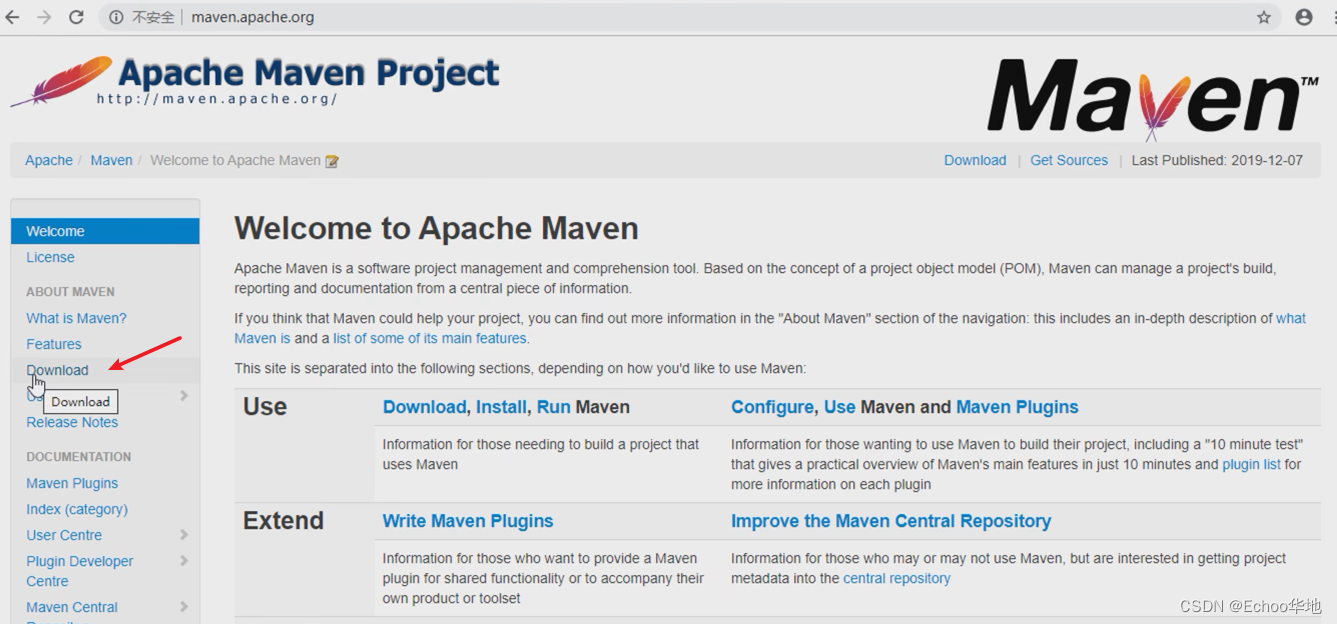Click Download link in the top bar
Screen dimensions: 1337x624
(975, 160)
